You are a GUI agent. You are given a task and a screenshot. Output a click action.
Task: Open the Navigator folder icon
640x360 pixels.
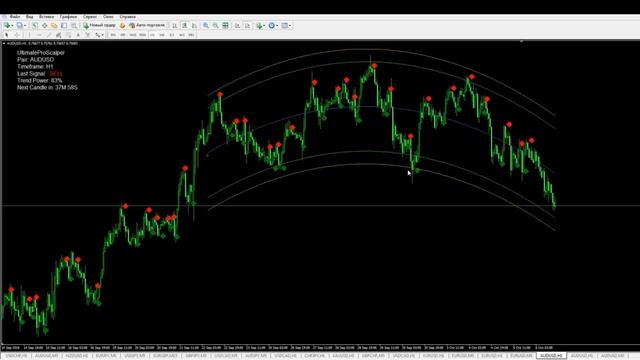tap(54, 25)
